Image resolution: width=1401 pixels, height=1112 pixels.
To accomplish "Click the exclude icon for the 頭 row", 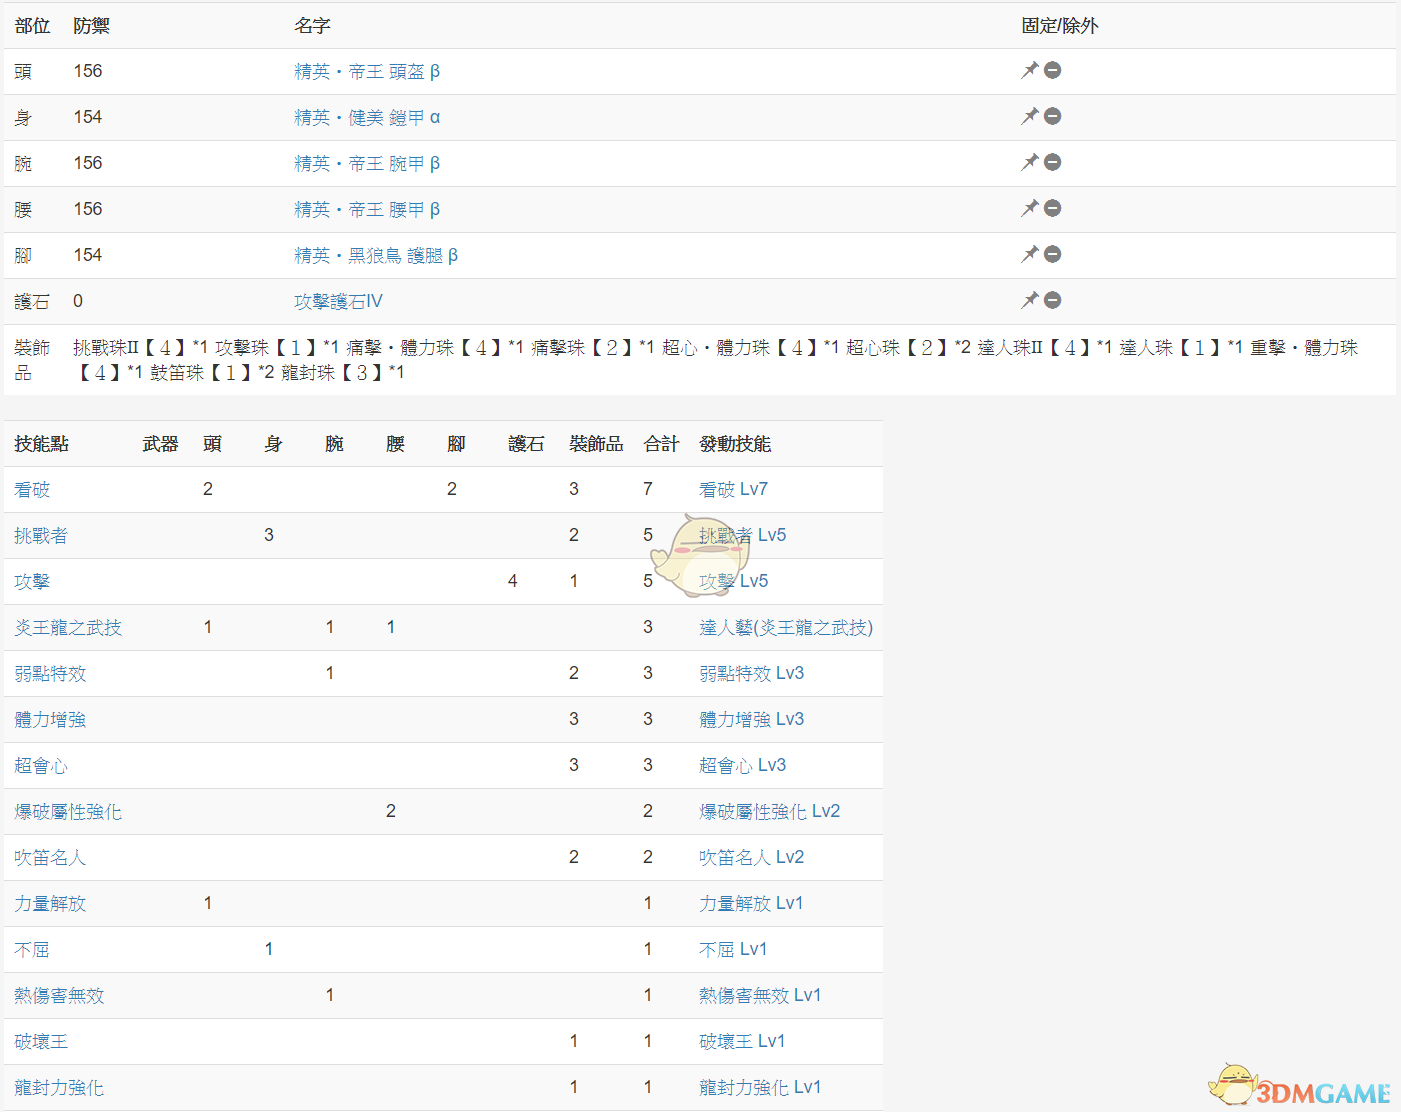I will click(1052, 70).
